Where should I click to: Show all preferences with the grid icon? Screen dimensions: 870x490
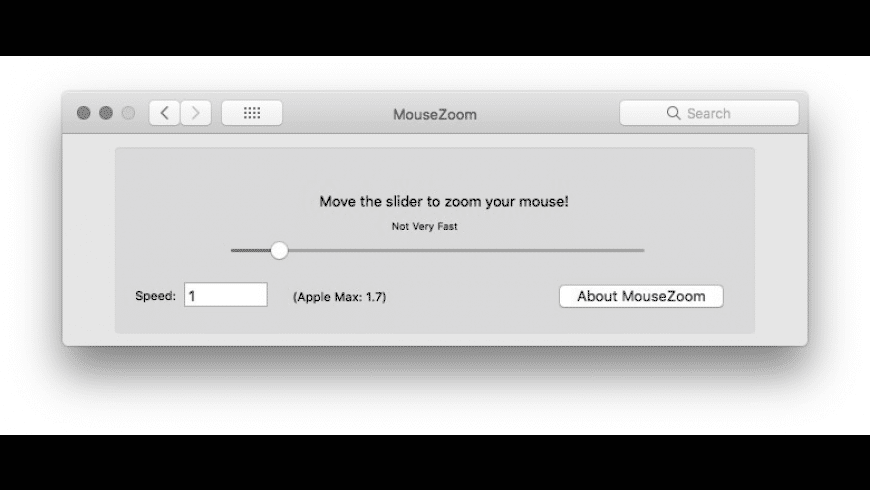252,113
